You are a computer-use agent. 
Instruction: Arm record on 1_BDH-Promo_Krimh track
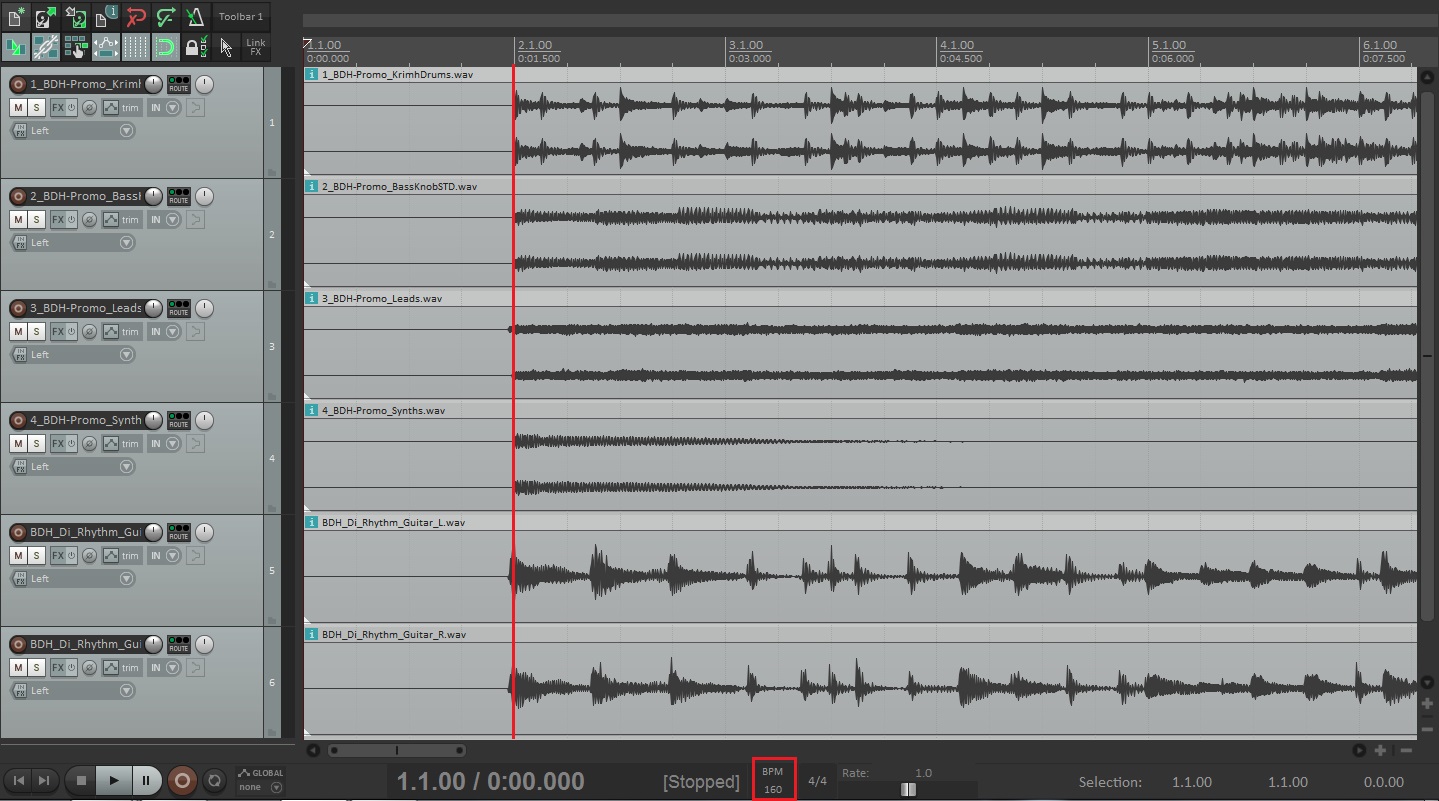(18, 84)
